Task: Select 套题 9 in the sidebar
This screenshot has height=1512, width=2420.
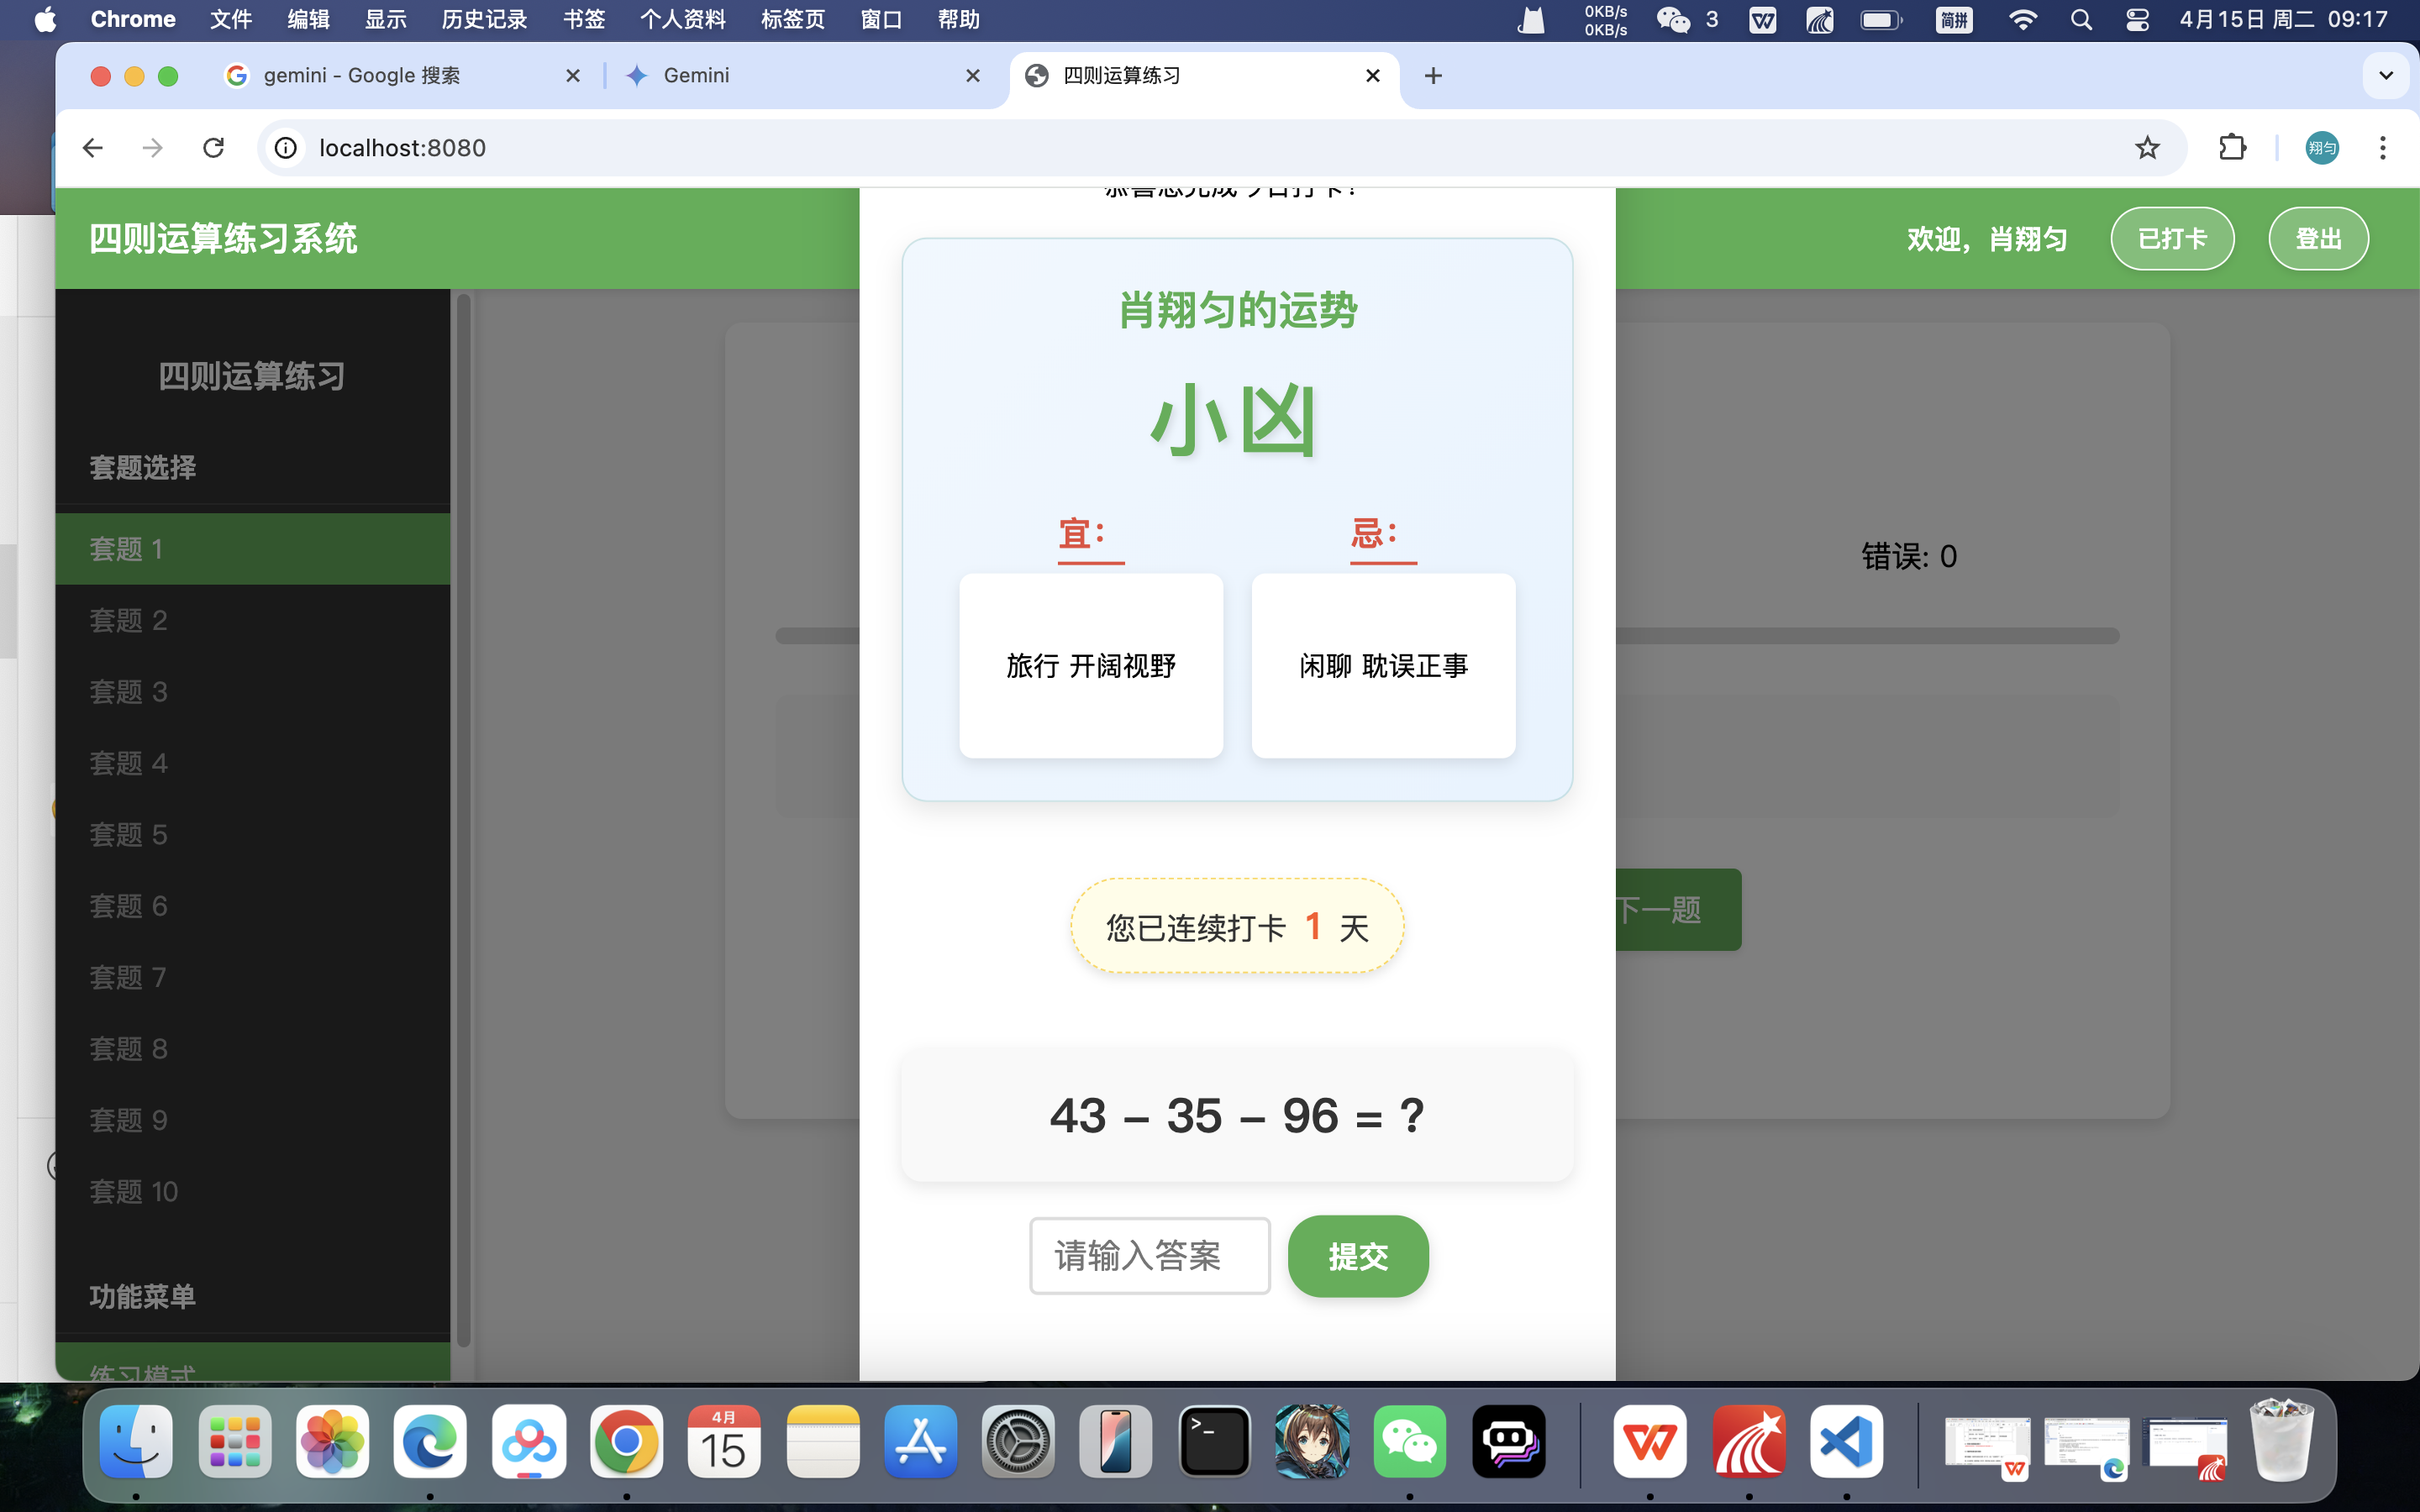Action: 253,1120
